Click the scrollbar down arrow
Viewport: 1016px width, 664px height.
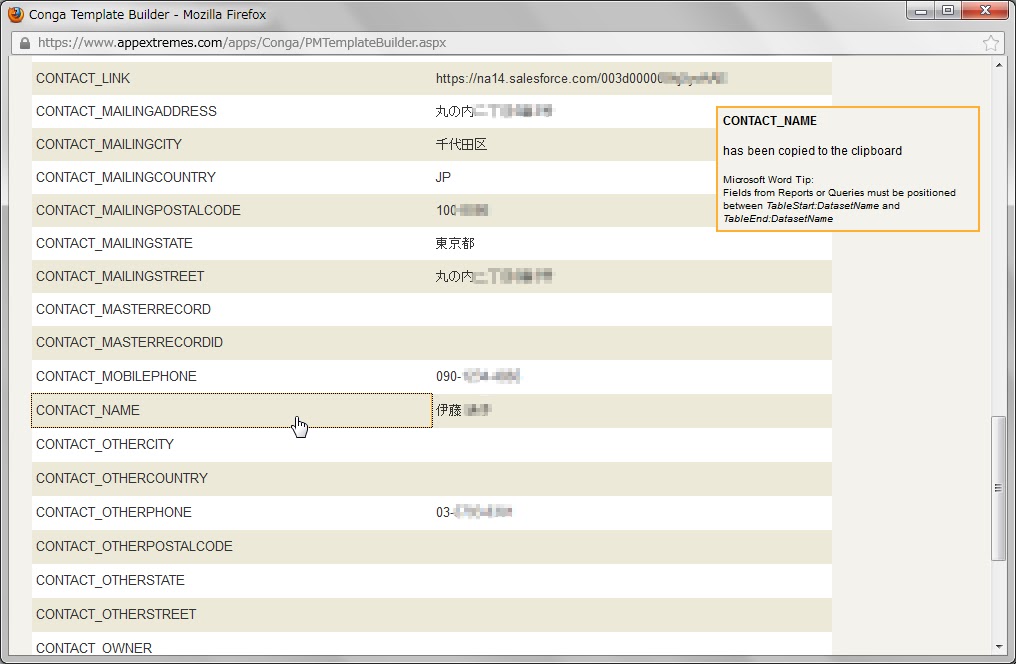[999, 647]
